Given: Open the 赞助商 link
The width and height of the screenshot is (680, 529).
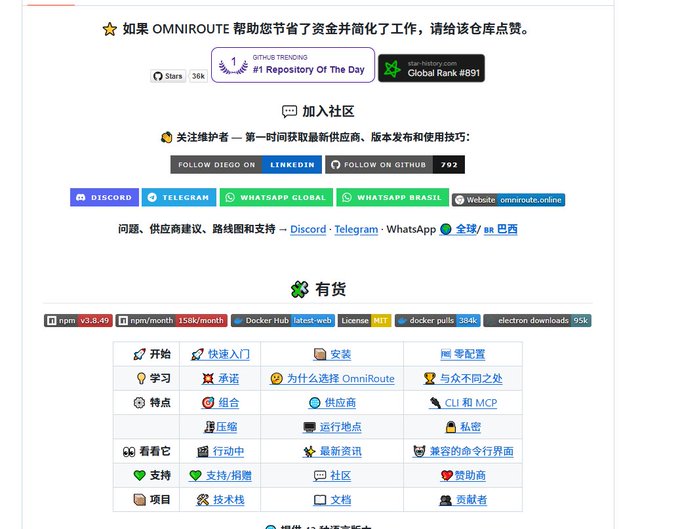Looking at the screenshot, I should click(463, 476).
